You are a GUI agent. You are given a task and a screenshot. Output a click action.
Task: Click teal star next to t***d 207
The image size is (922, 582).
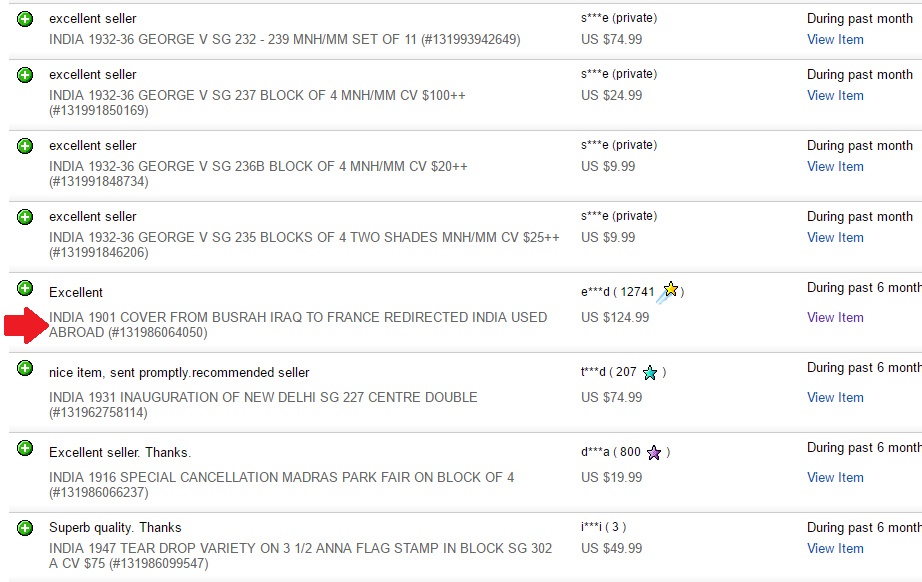tap(650, 373)
